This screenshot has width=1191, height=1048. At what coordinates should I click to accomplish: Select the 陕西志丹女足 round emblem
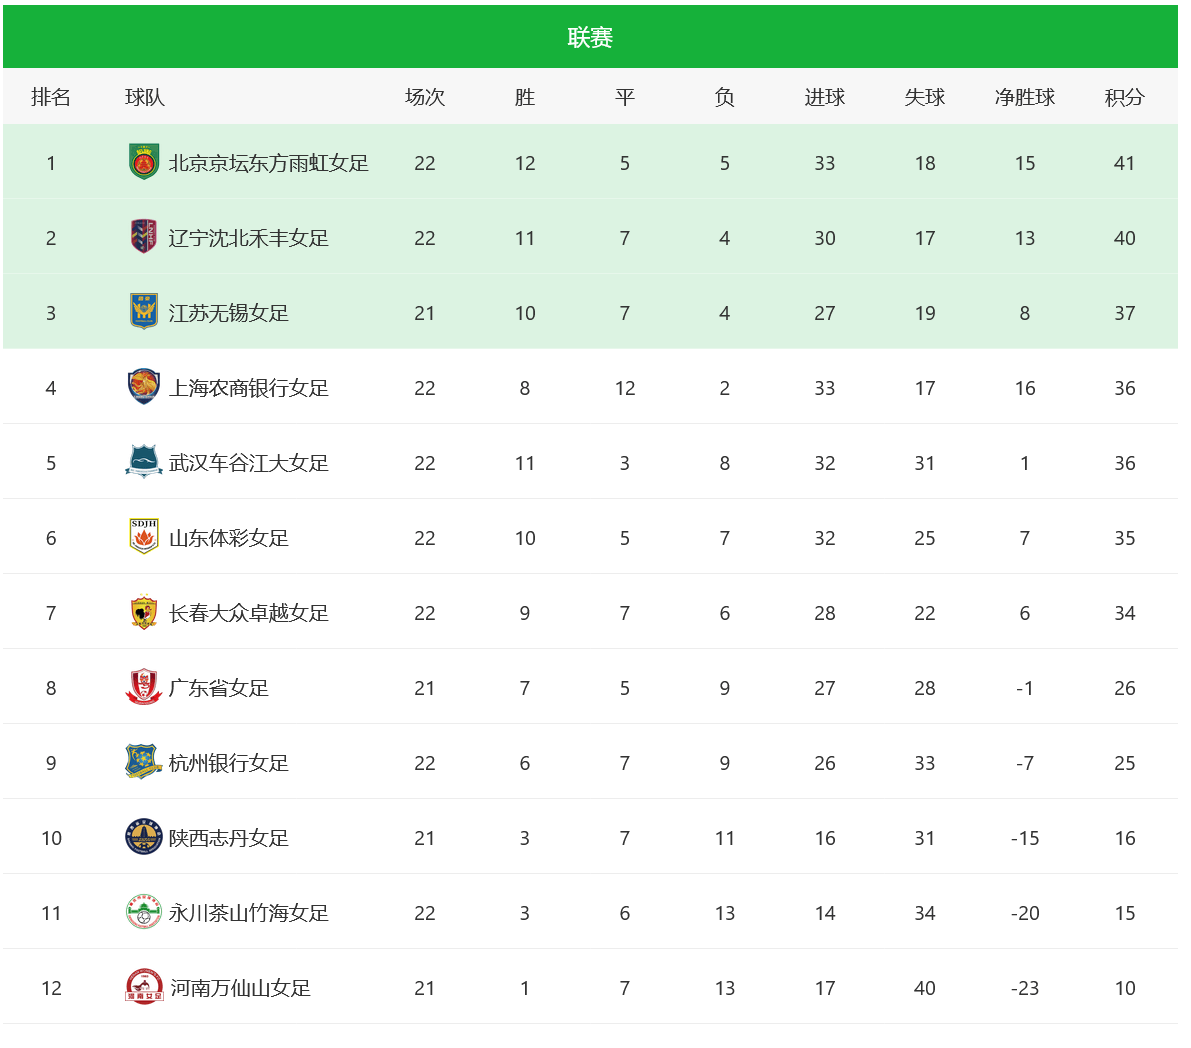pyautogui.click(x=144, y=837)
